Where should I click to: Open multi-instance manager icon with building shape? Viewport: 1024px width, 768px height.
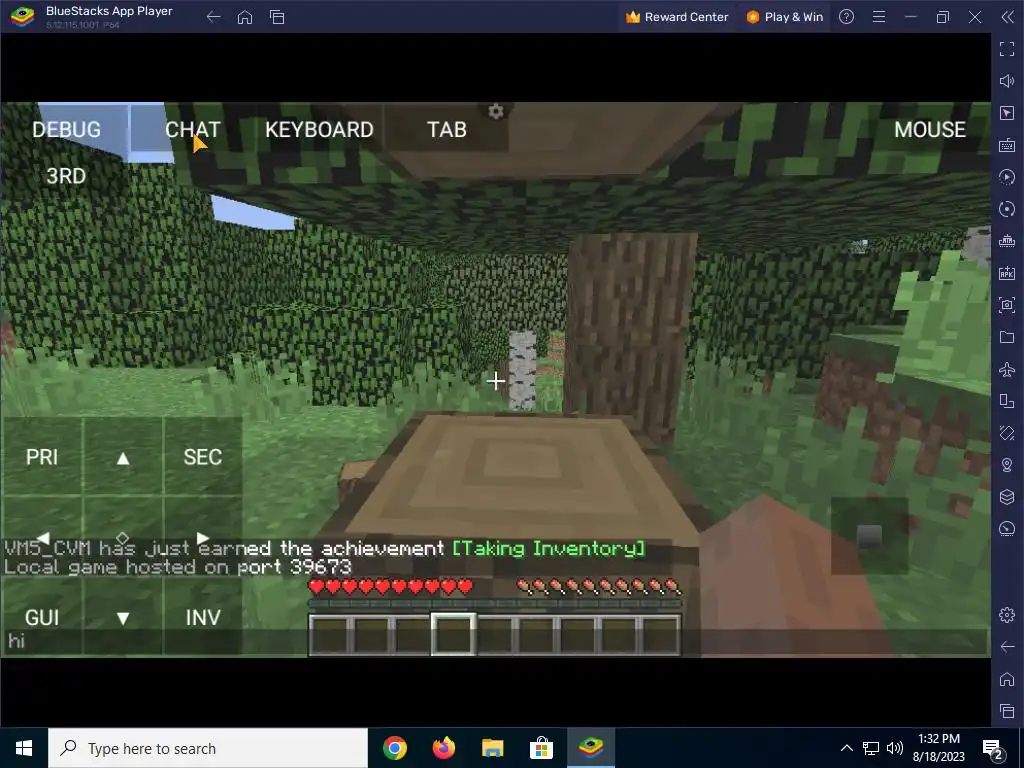(1006, 241)
